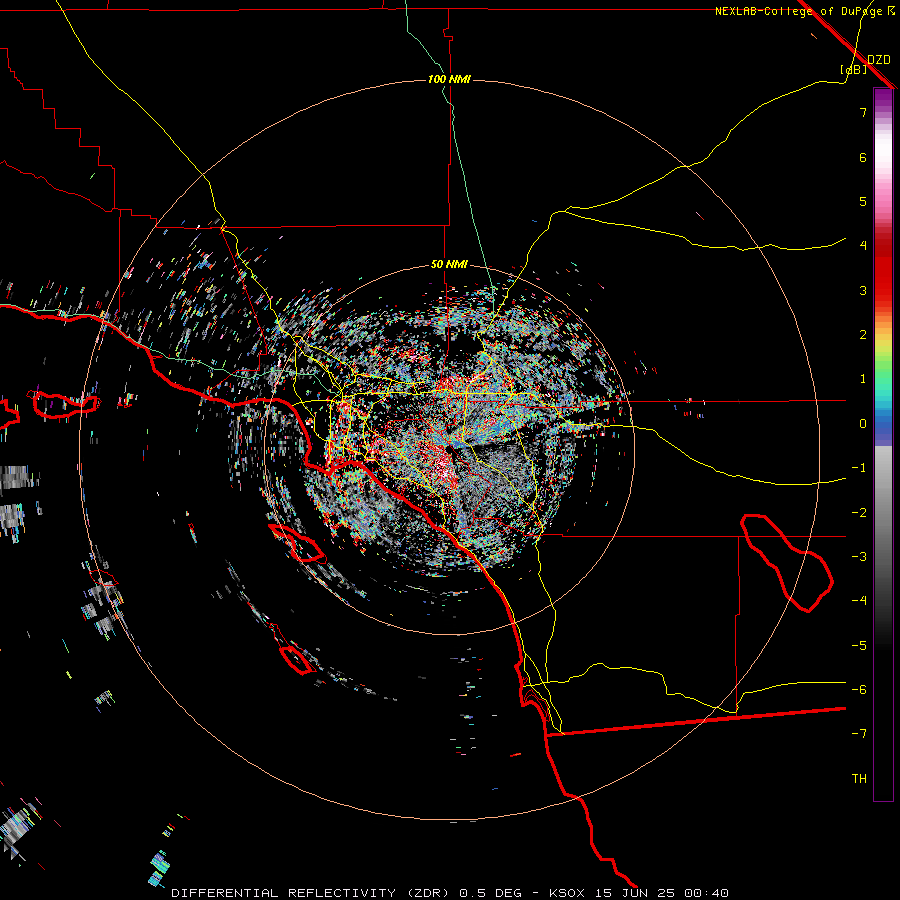Click the -5 tick label on color scale
The width and height of the screenshot is (900, 900).
(859, 646)
